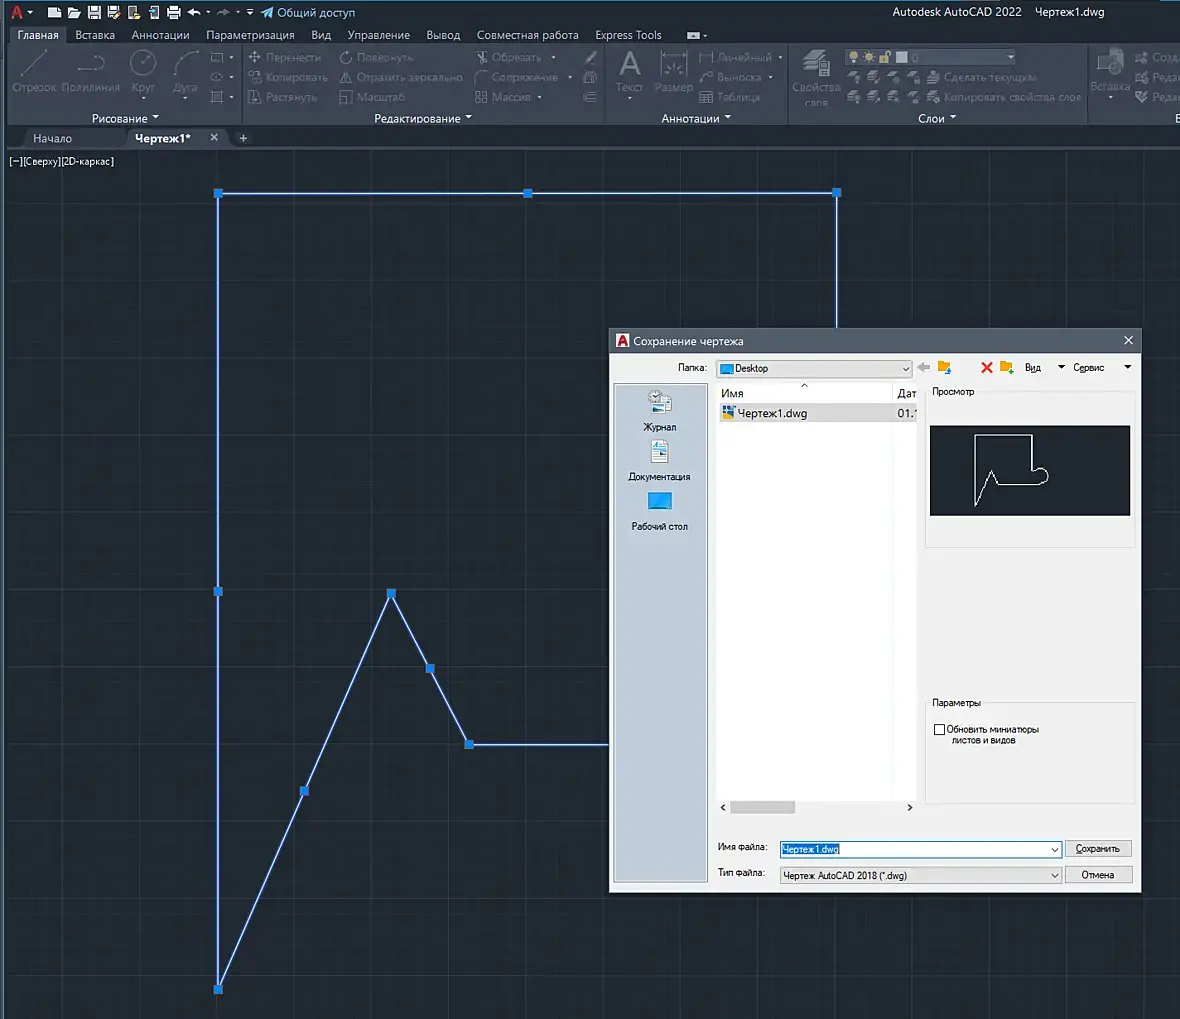Create a new folder in the save dialog

(1007, 368)
